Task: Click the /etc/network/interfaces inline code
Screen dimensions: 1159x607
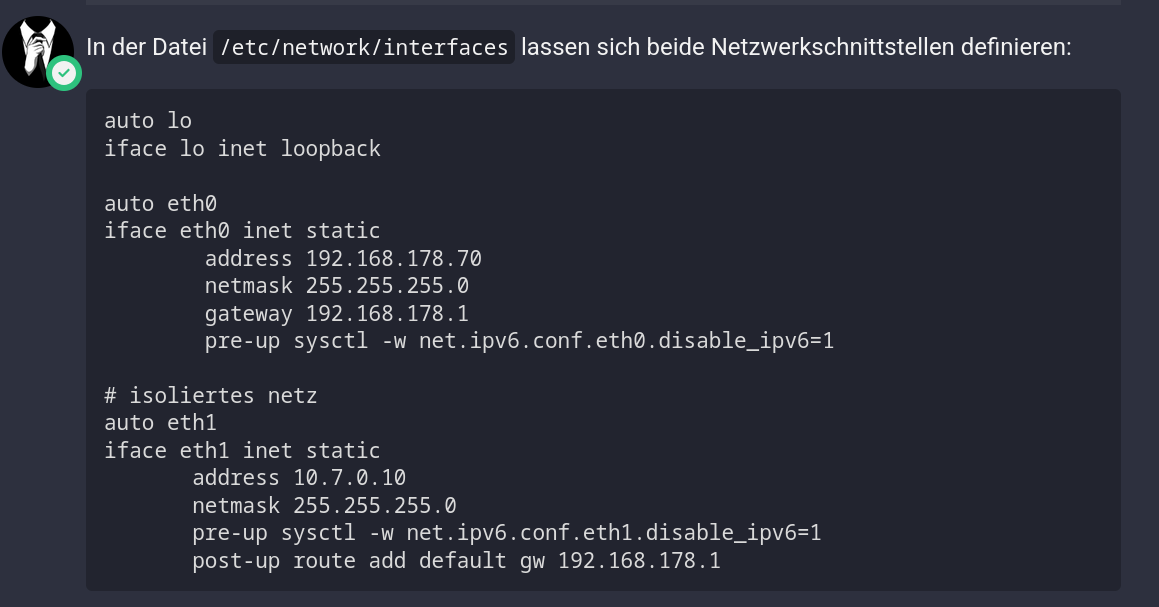Action: tap(364, 47)
